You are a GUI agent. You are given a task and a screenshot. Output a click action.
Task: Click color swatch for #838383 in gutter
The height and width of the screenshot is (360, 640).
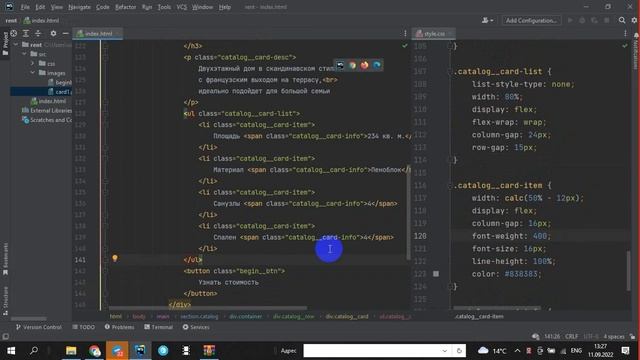pos(436,274)
